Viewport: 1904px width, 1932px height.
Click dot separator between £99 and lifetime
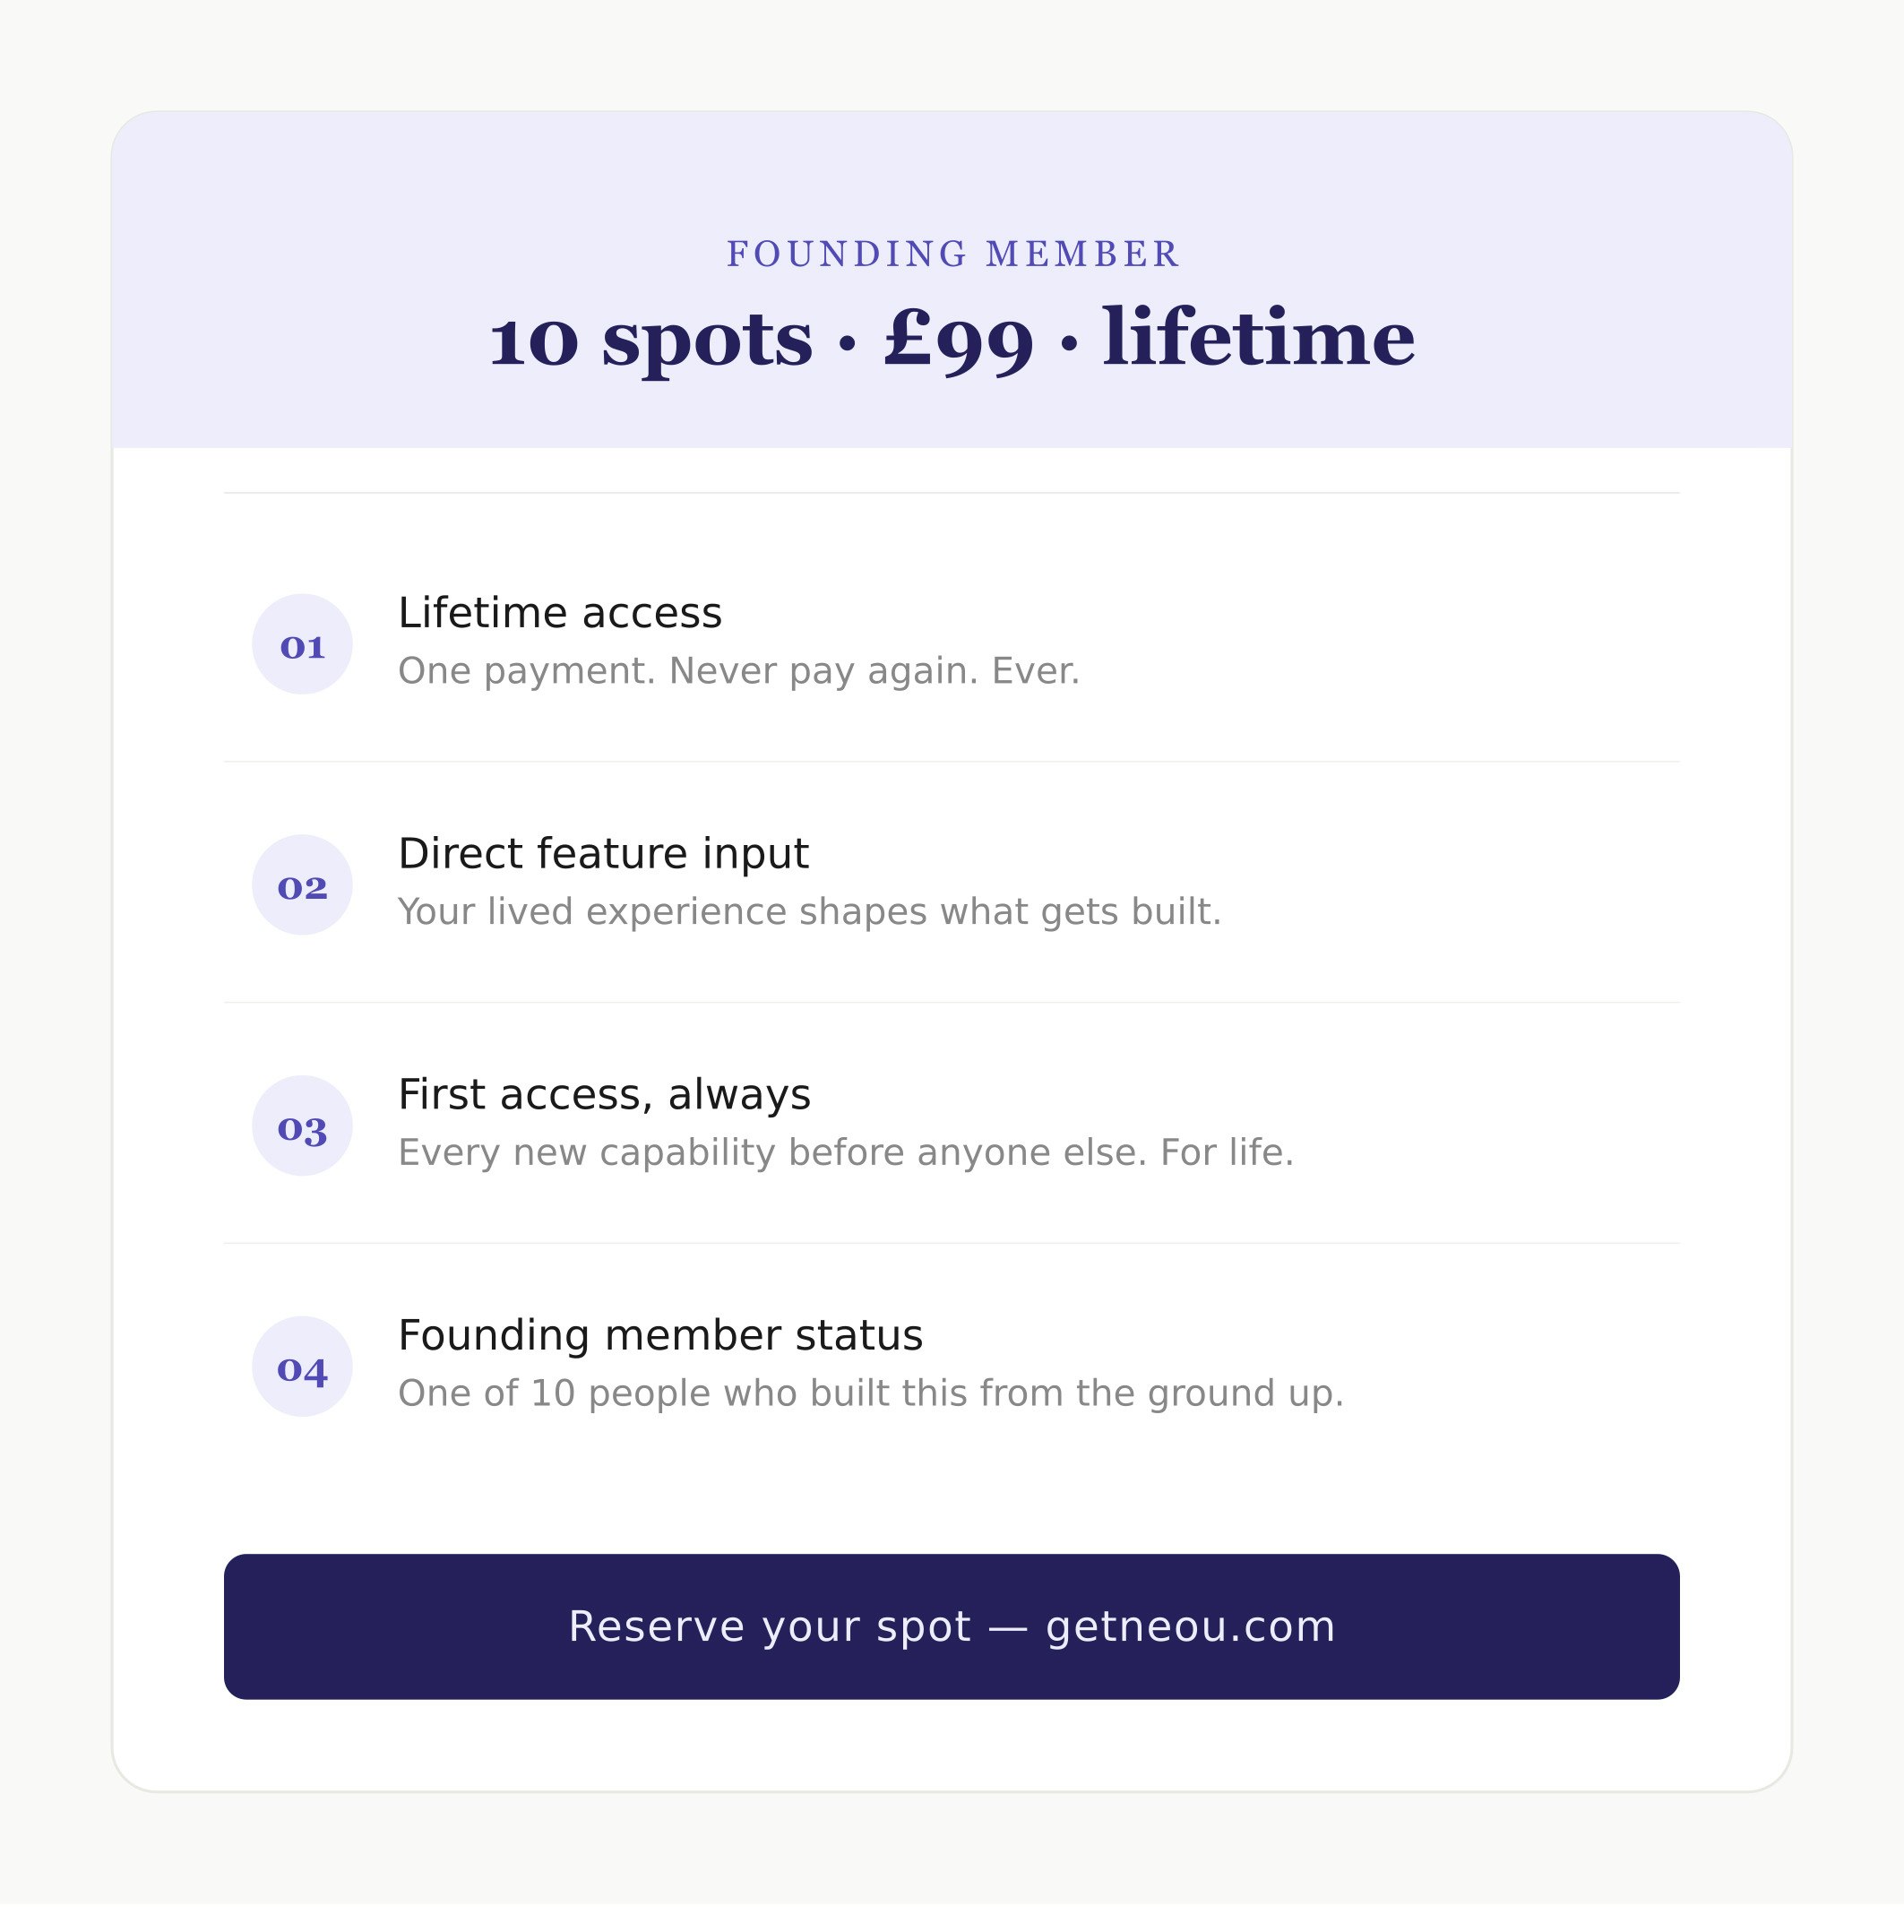tap(1069, 343)
